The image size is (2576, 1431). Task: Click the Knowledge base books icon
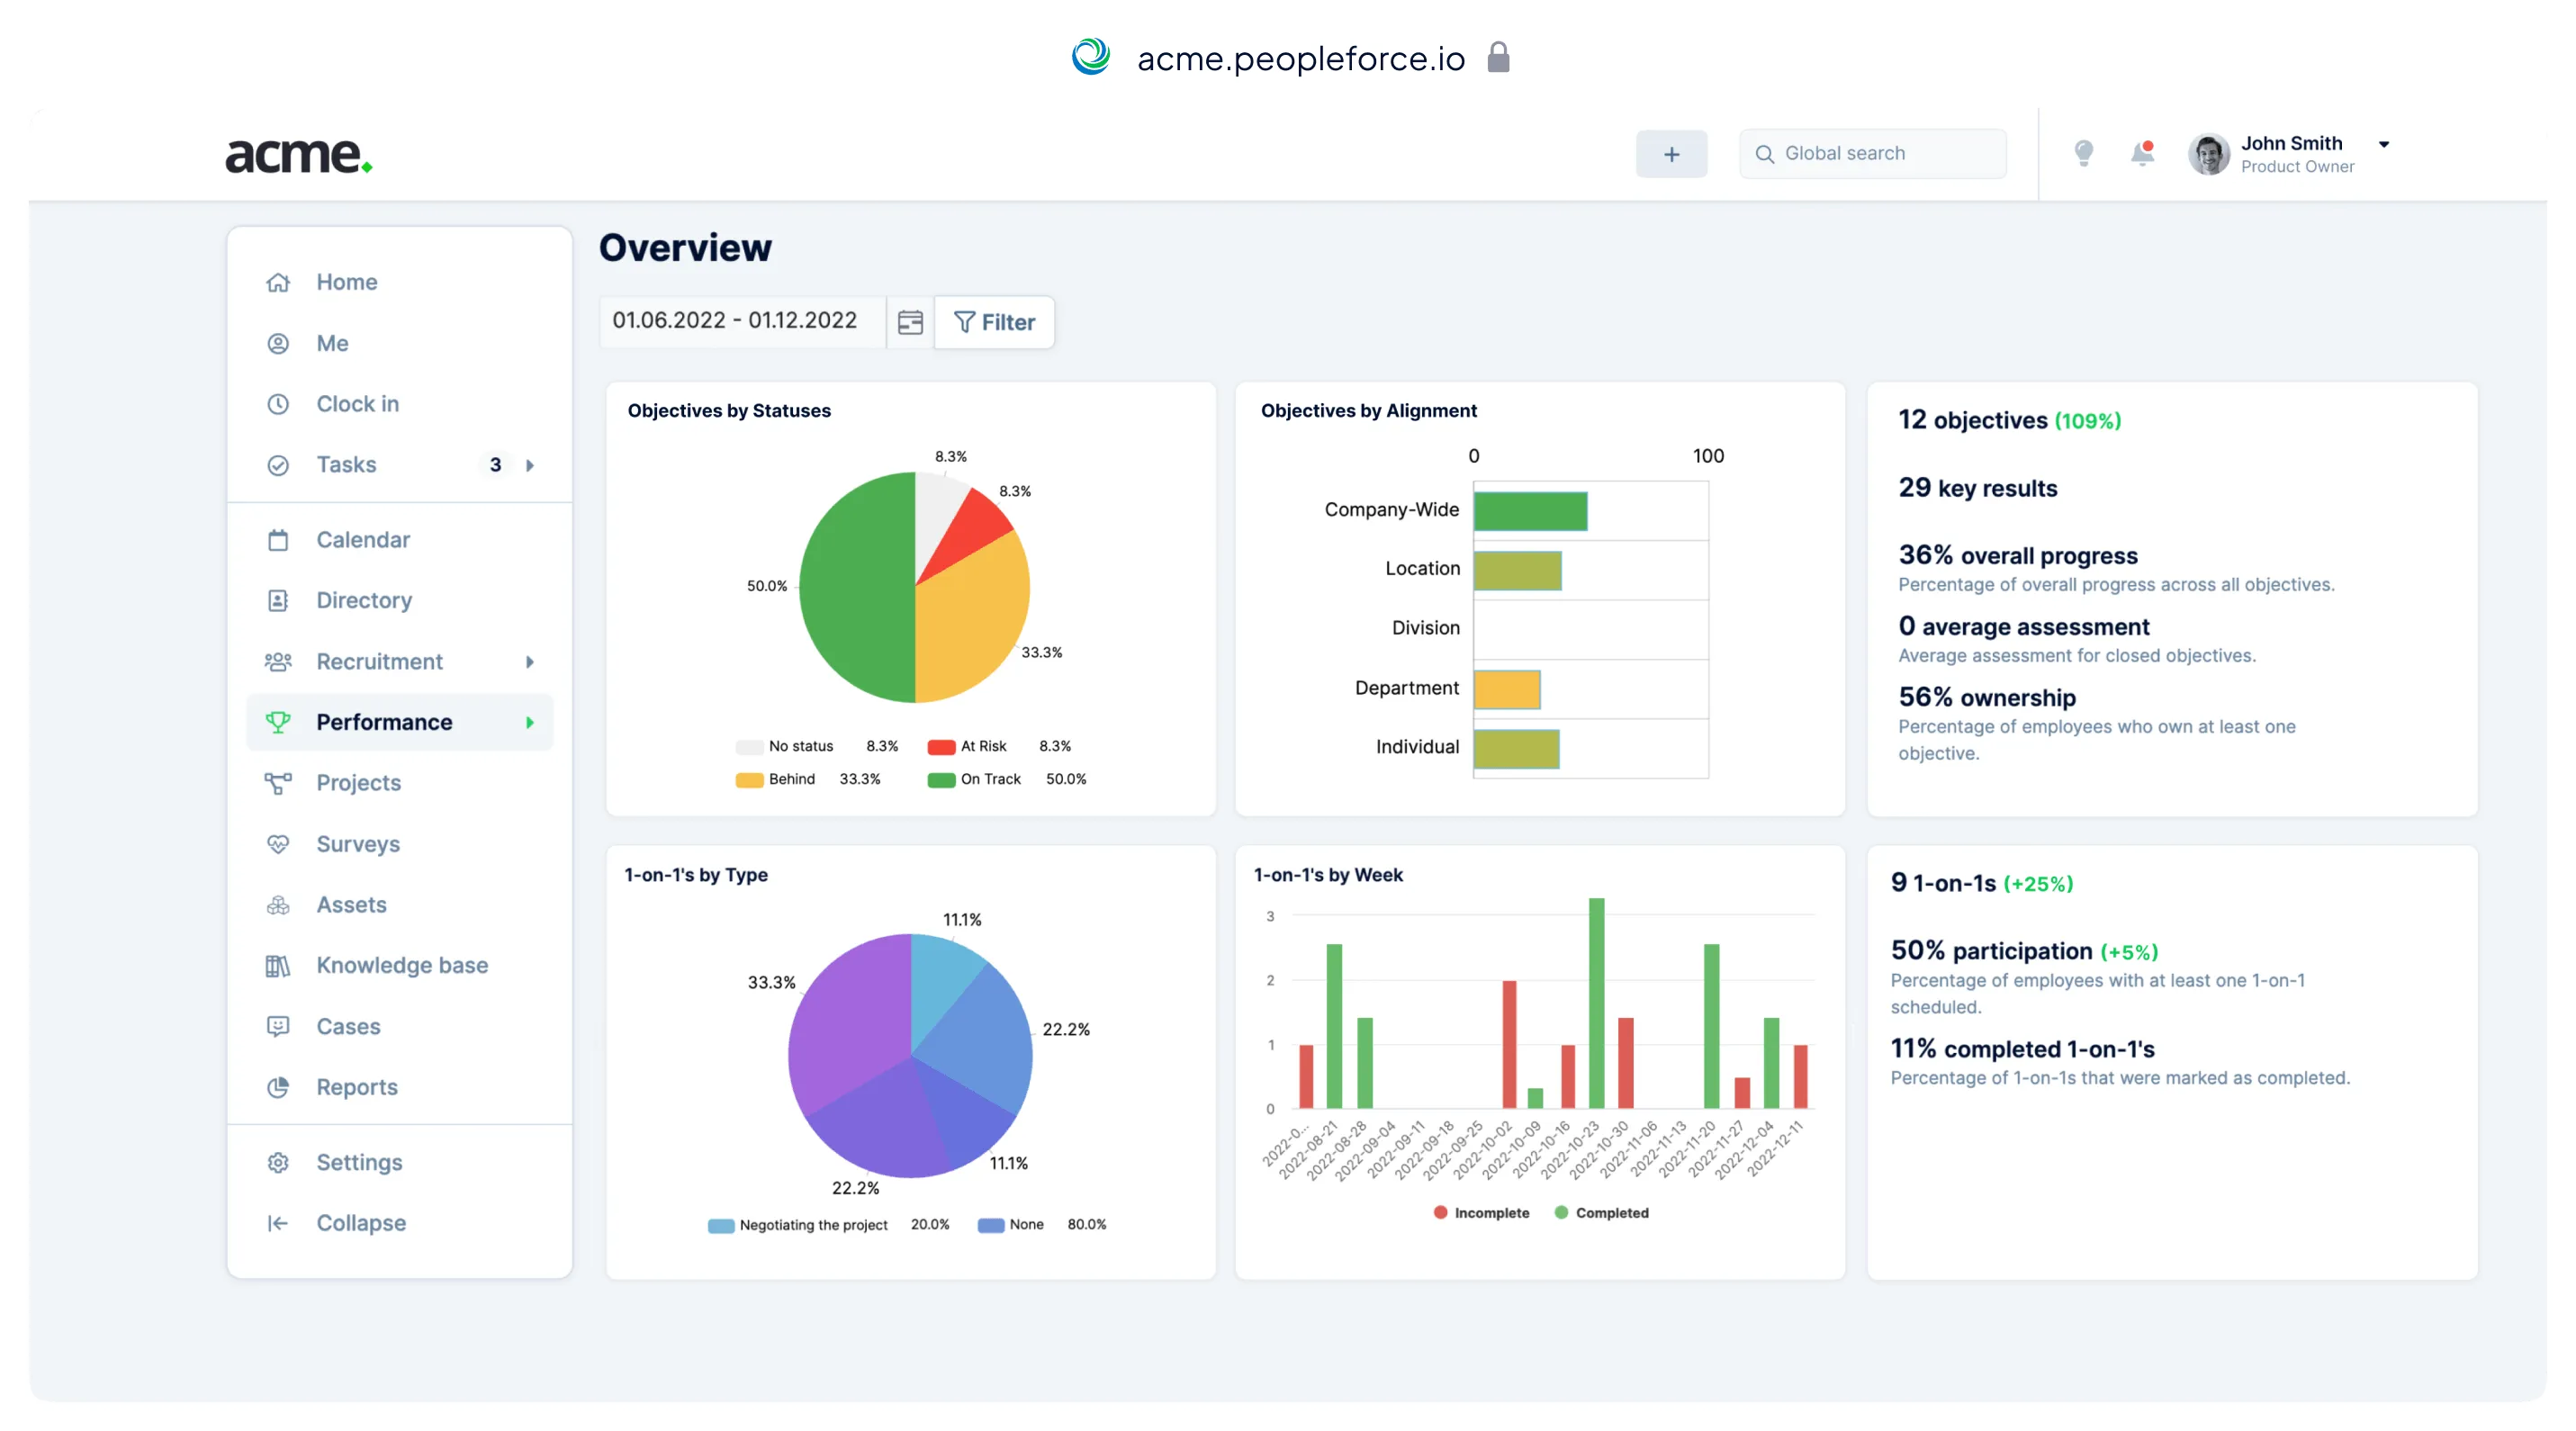click(278, 966)
